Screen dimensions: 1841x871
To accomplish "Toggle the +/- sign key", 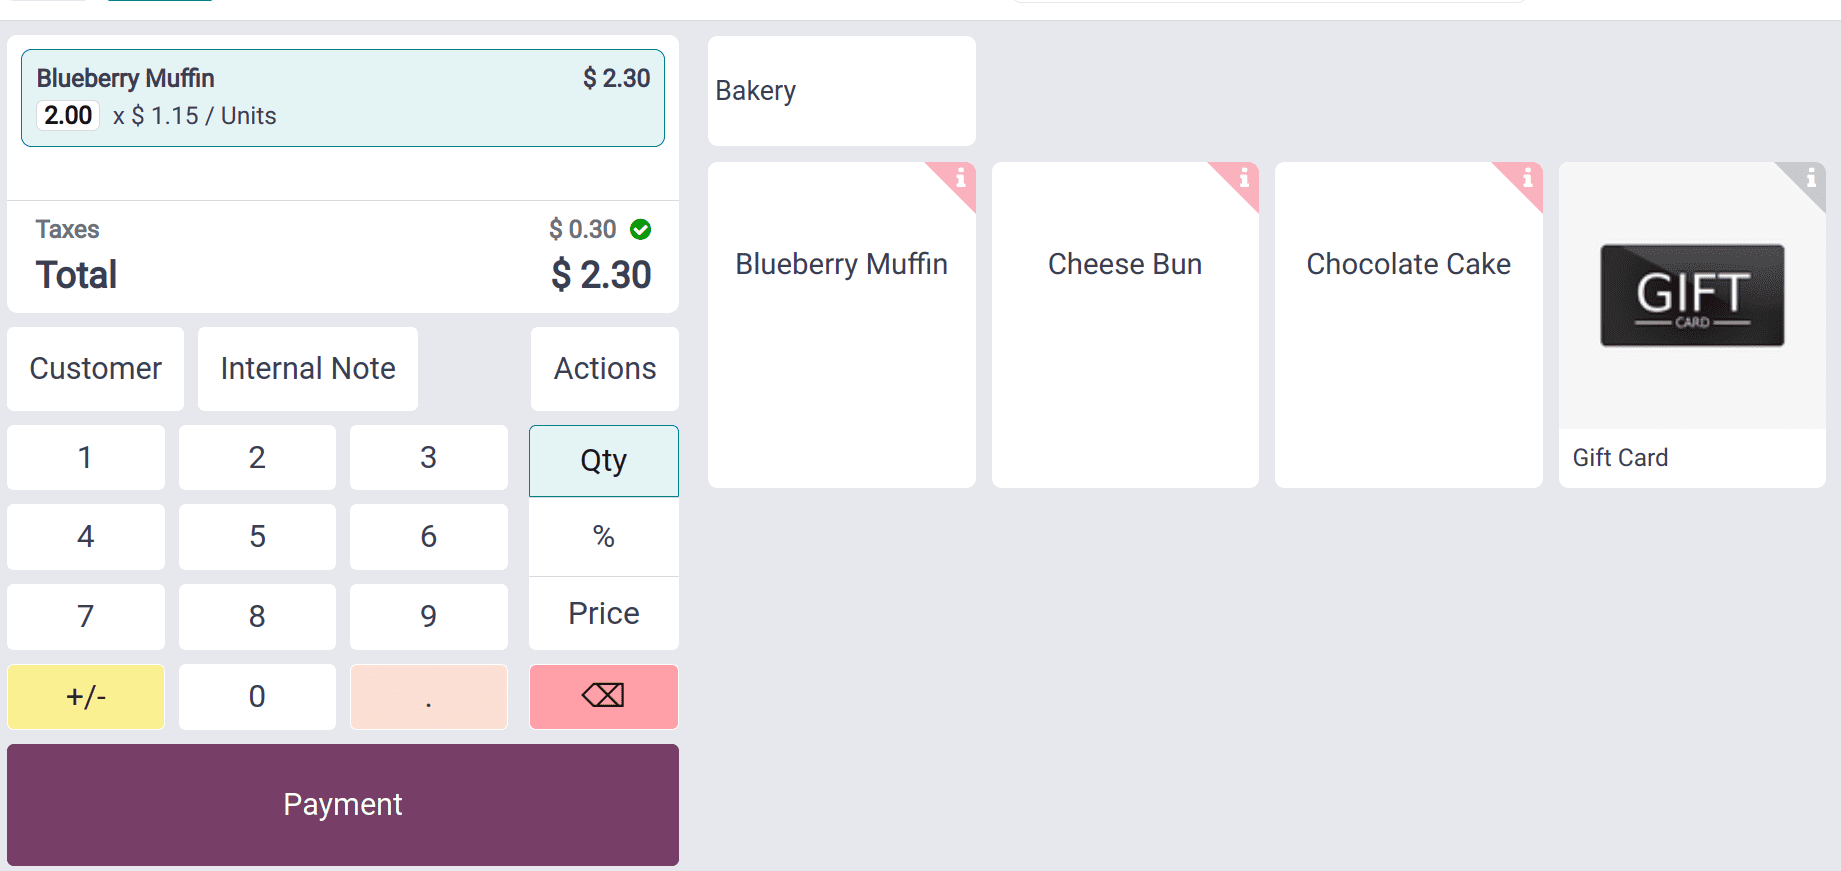I will coord(86,697).
